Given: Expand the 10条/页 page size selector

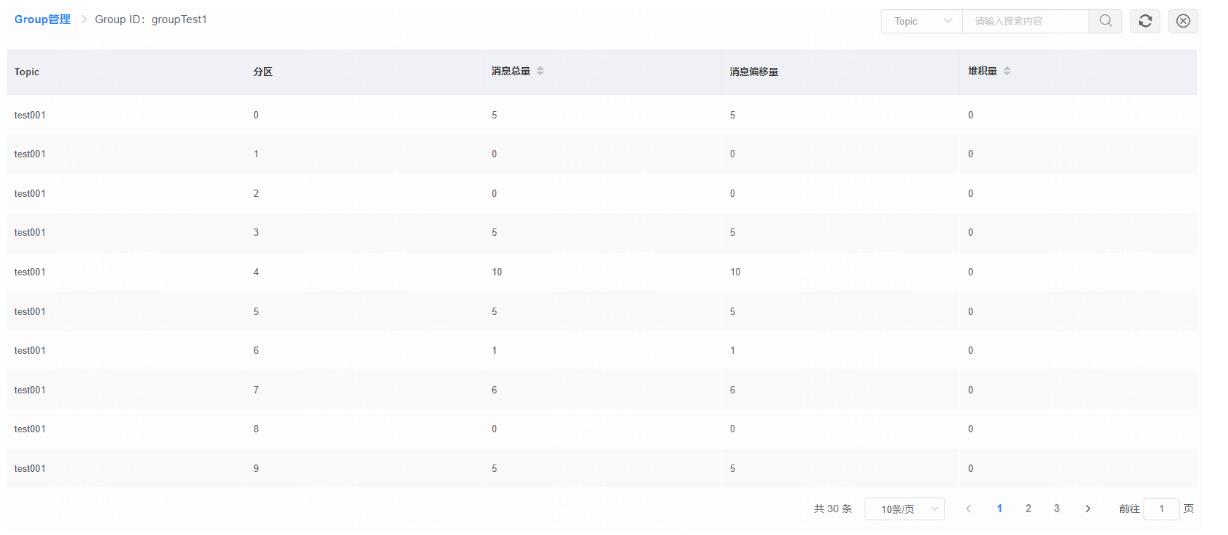Looking at the screenshot, I should pyautogui.click(x=904, y=510).
